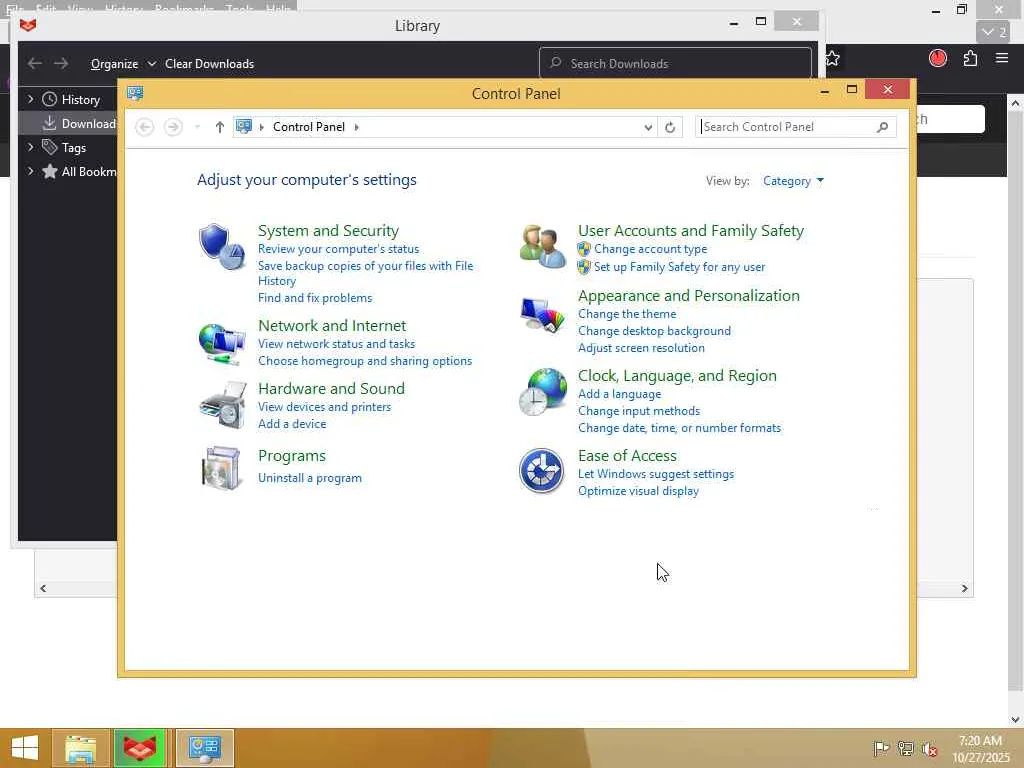
Task: Open recent locations dropdown arrow
Action: coord(197,127)
